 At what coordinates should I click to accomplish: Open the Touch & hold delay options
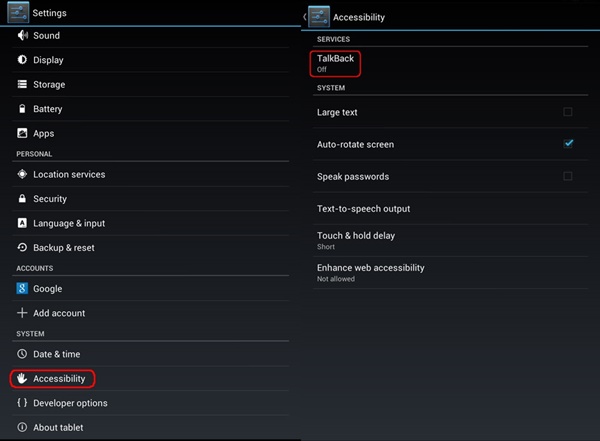(x=450, y=240)
